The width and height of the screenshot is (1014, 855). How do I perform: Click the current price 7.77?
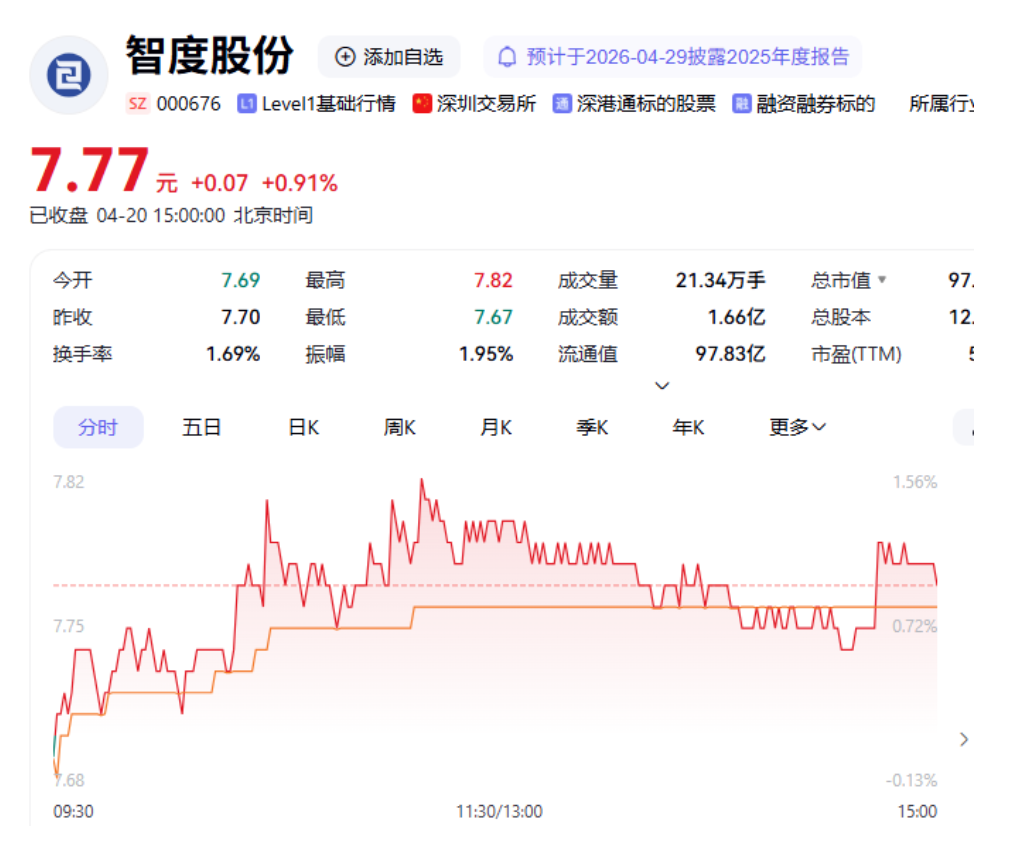(90, 170)
